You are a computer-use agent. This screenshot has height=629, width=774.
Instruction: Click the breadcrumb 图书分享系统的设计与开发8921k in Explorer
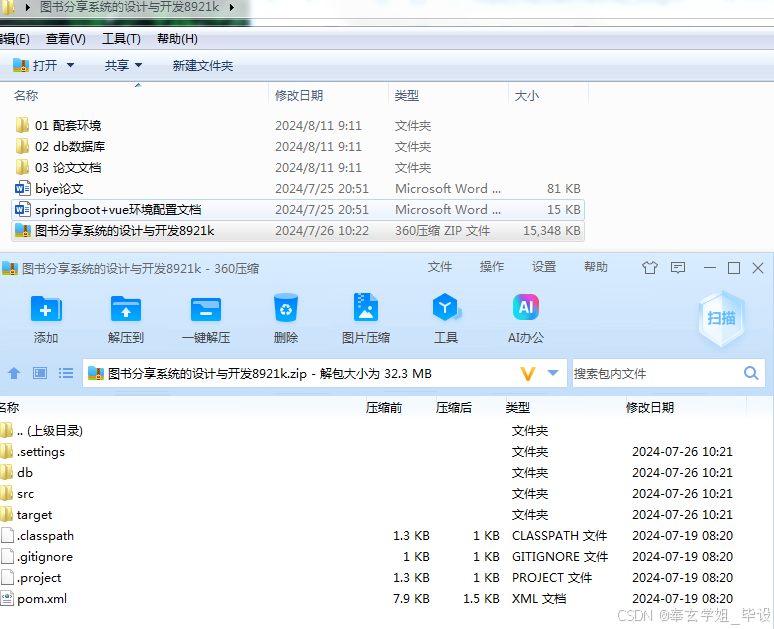(x=129, y=7)
